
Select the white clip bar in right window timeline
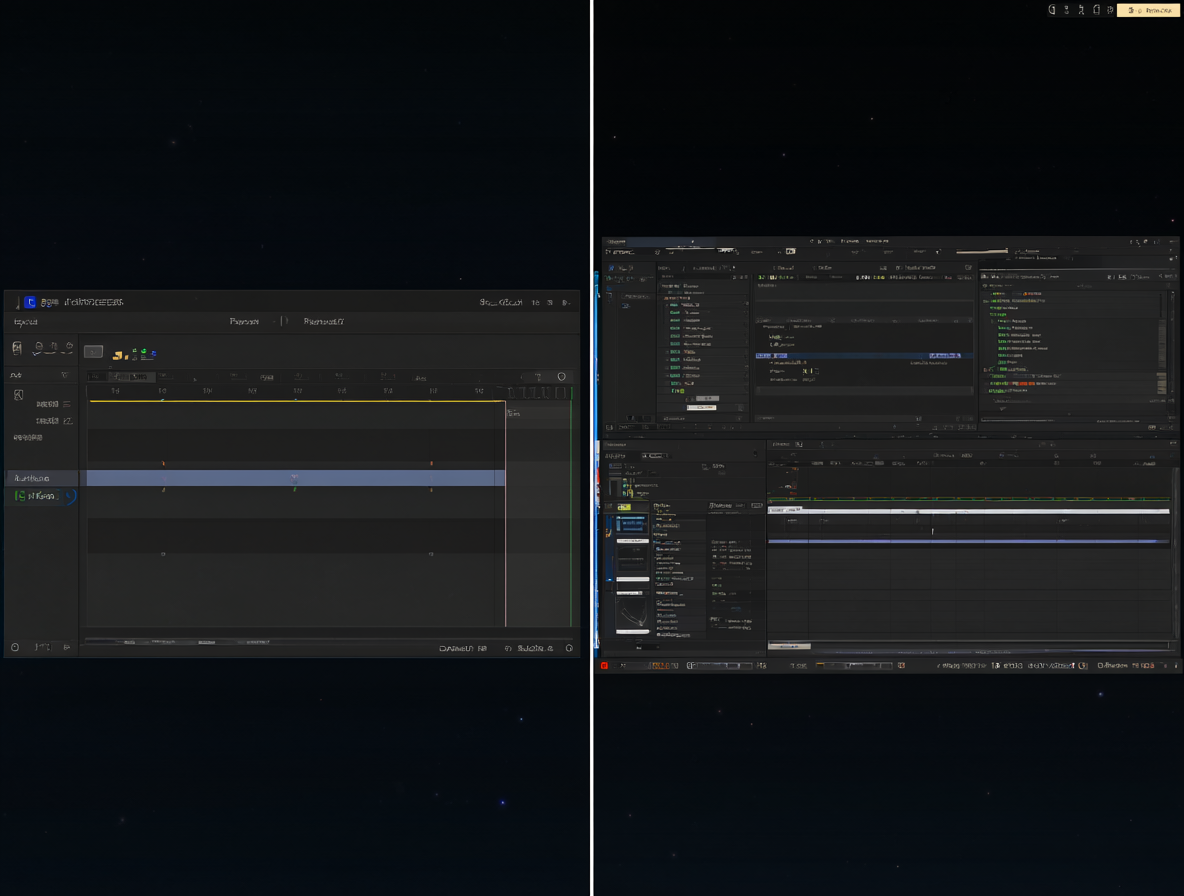[969, 511]
